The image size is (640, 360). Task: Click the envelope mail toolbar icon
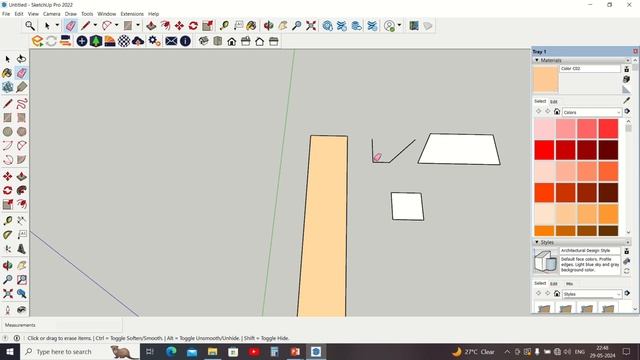tap(171, 41)
